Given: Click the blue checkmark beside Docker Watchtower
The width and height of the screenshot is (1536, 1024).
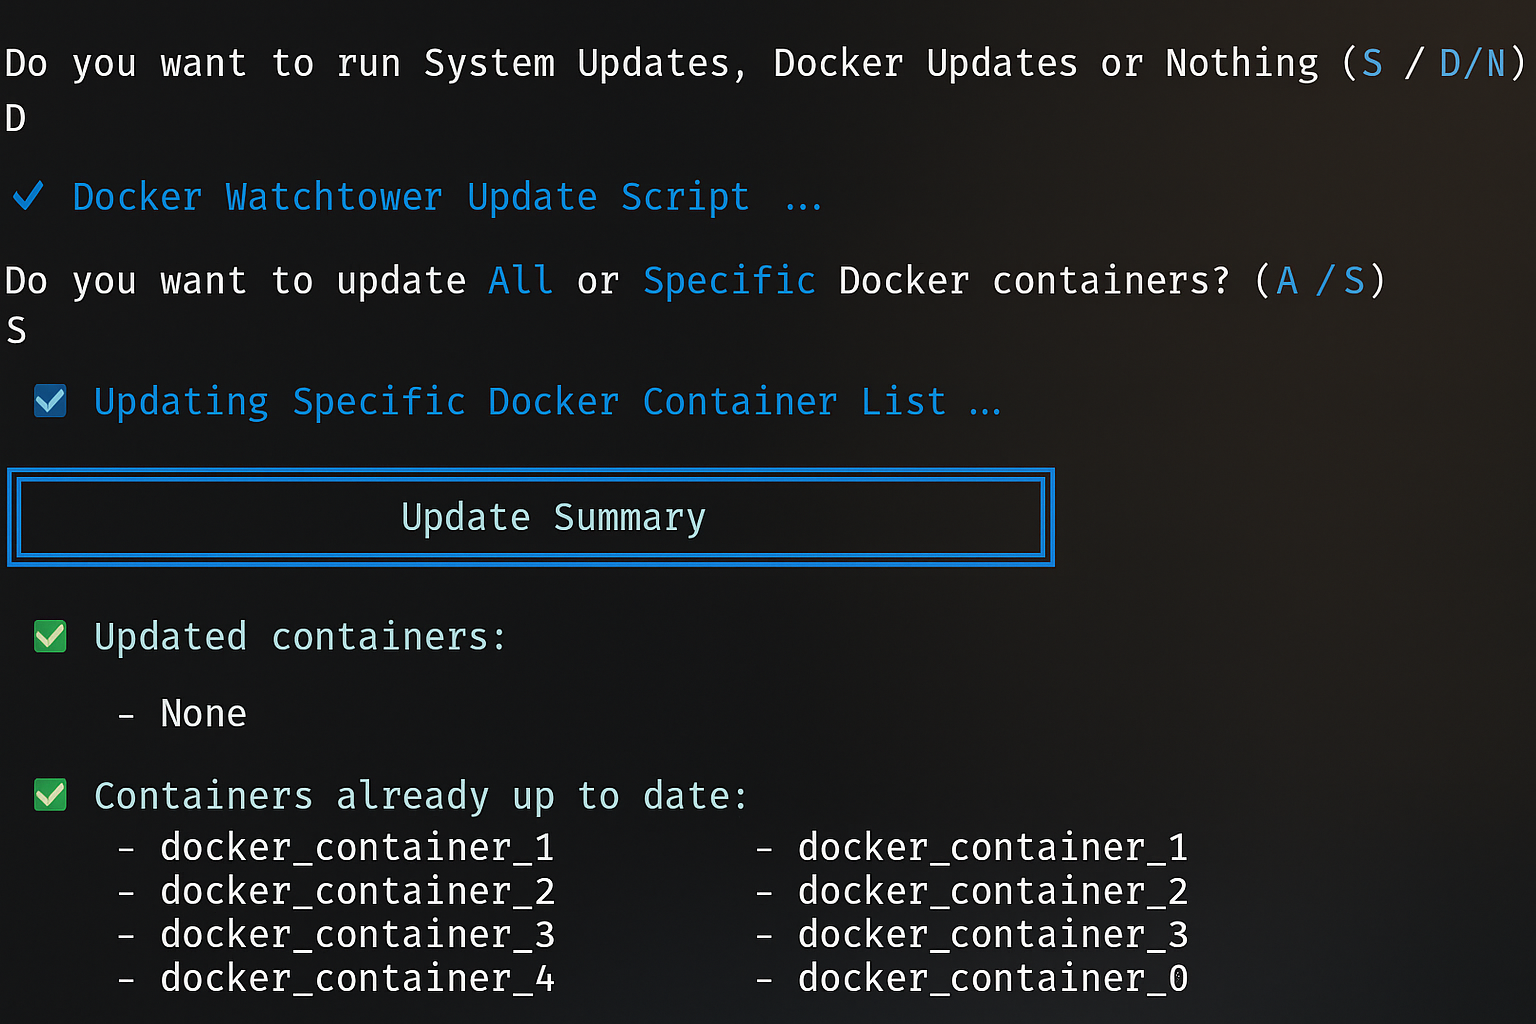Looking at the screenshot, I should pyautogui.click(x=28, y=195).
